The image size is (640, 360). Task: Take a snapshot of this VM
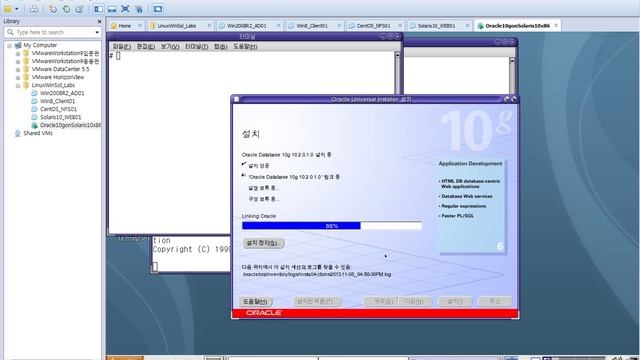[x=53, y=9]
